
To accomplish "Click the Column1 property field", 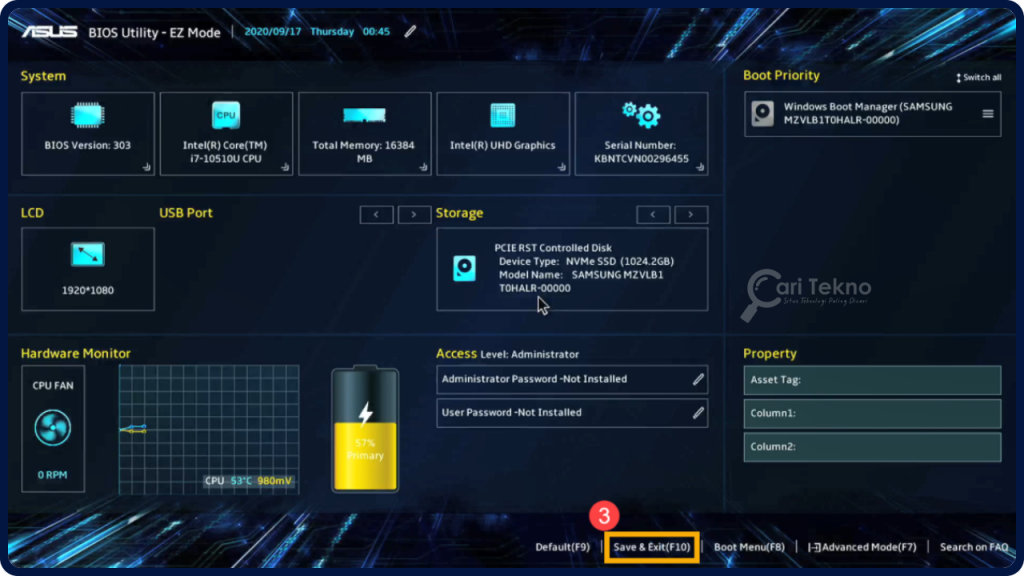I will click(x=872, y=413).
